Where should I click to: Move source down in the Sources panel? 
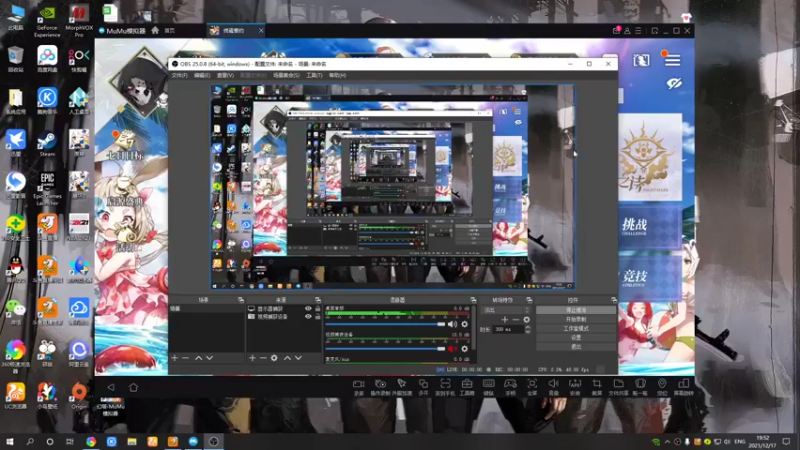pos(298,358)
